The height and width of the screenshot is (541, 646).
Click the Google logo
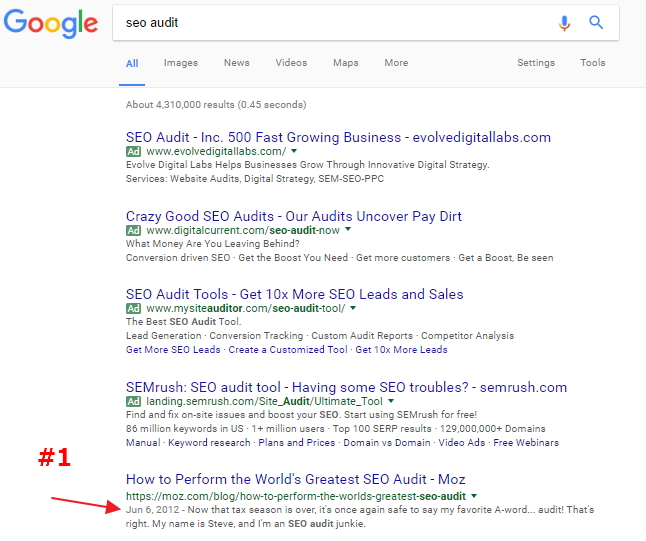(x=51, y=23)
